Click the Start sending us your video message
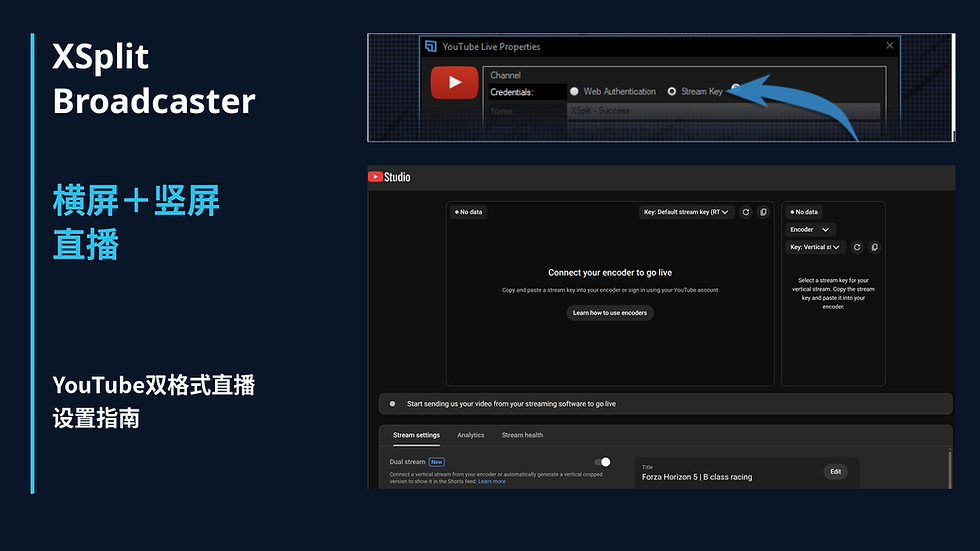The height and width of the screenshot is (551, 980). pos(511,404)
